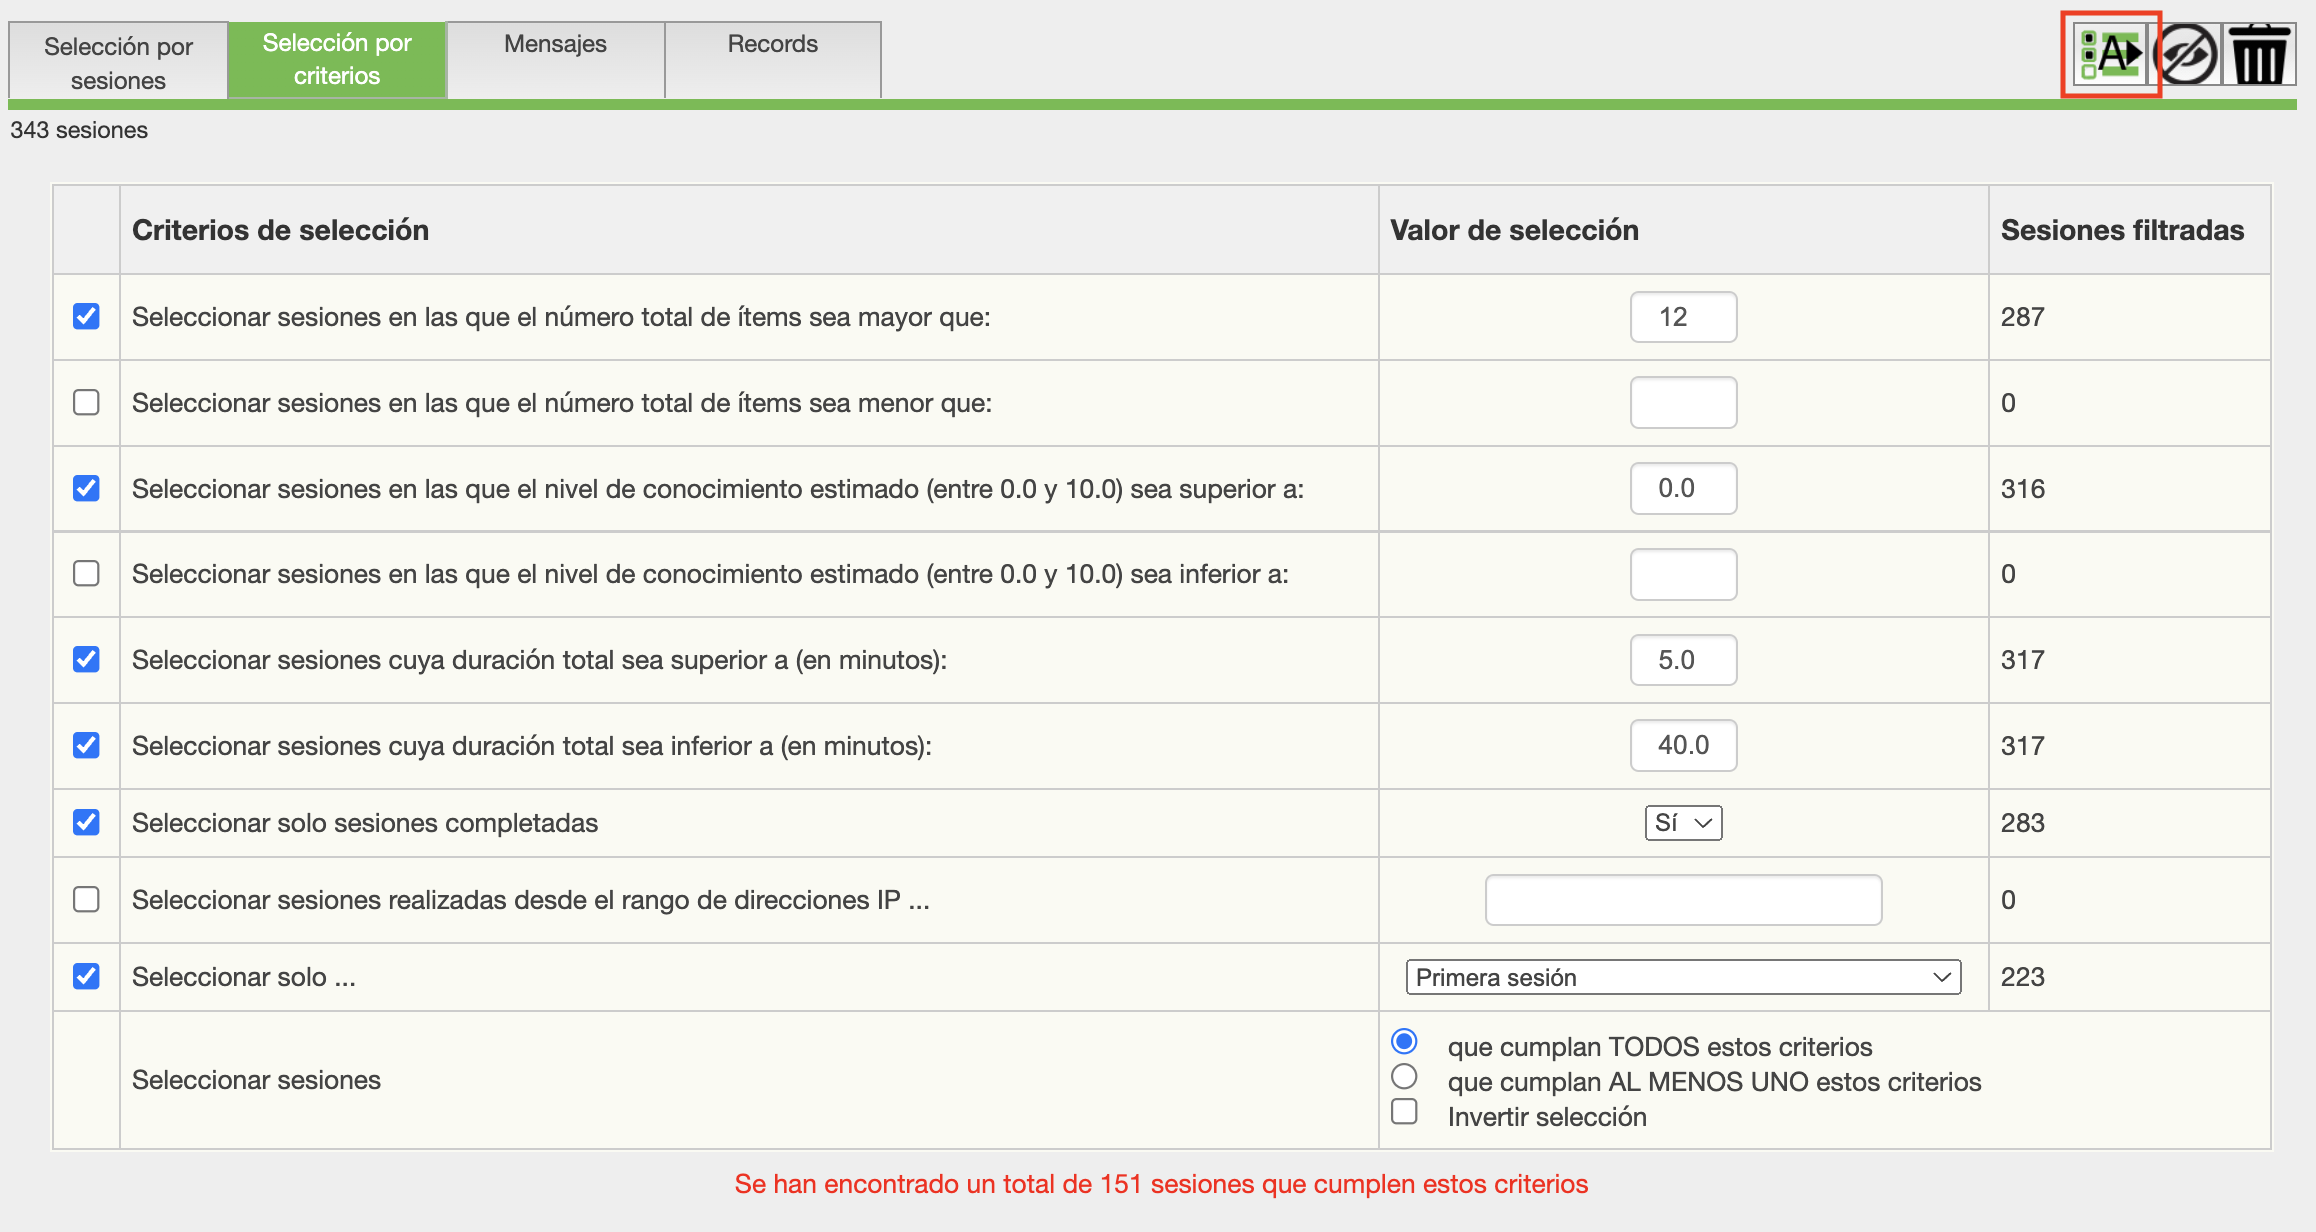Click the apply selection criteria icon
Image resolution: width=2316 pixels, height=1232 pixels.
2110,54
